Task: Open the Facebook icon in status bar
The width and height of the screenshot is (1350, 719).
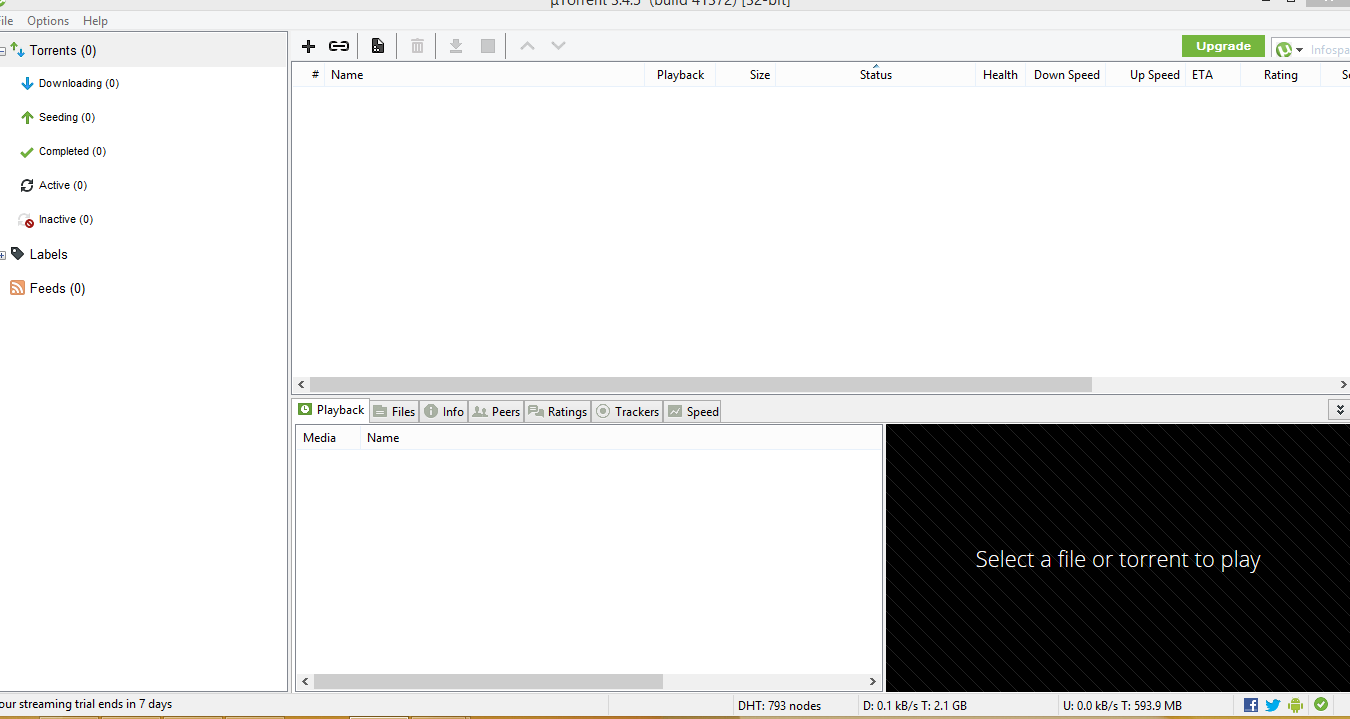Action: coord(1251,705)
